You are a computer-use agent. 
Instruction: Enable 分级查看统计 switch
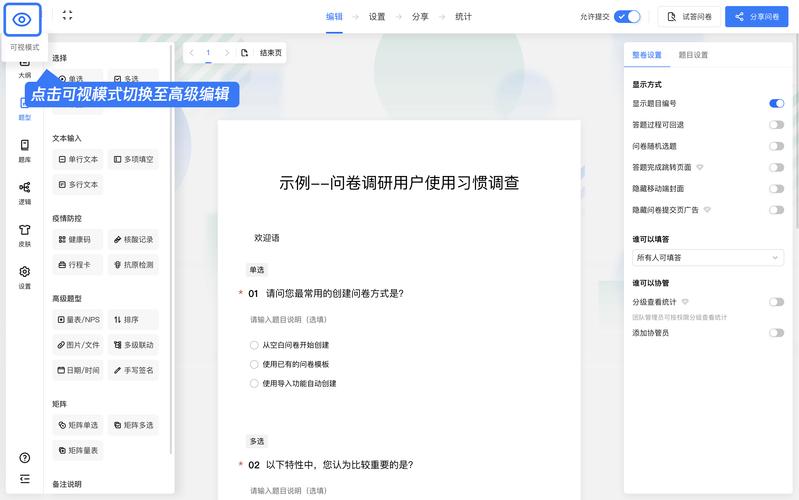click(x=777, y=302)
